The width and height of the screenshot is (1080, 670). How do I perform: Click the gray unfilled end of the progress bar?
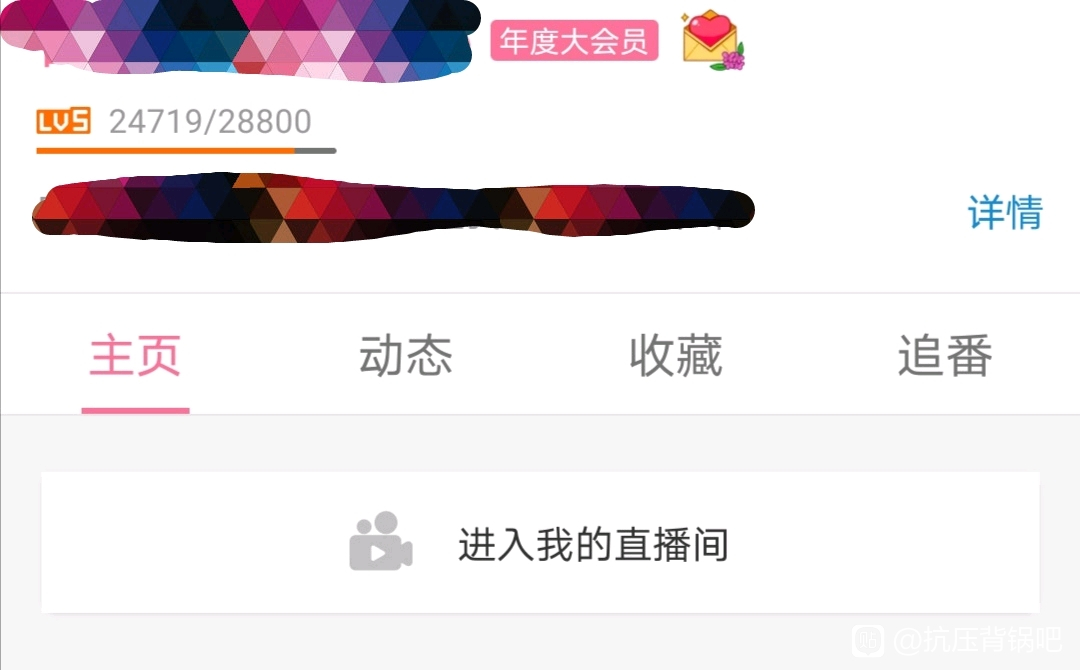coord(316,150)
